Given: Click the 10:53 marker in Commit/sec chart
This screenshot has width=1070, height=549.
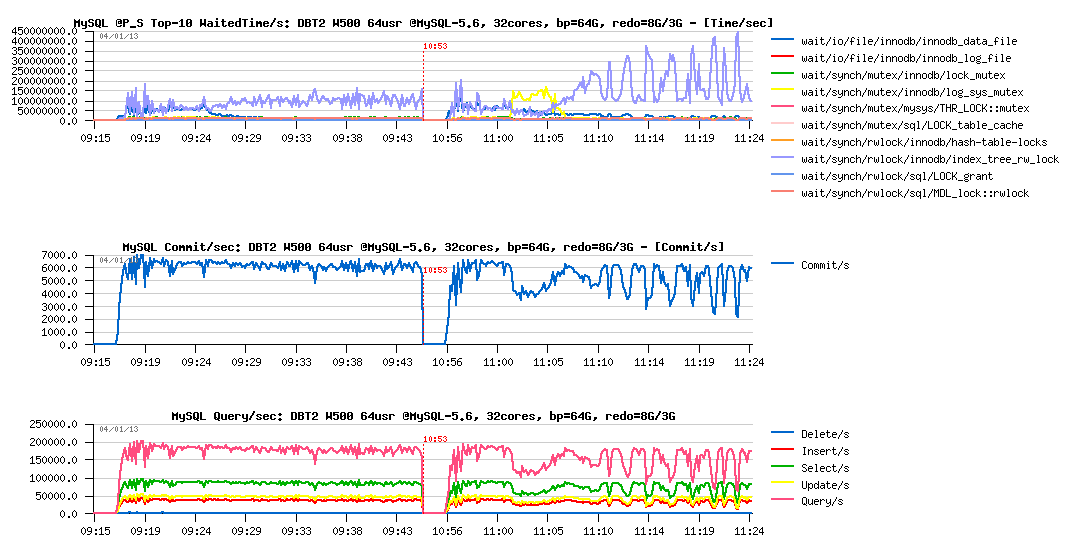Looking at the screenshot, I should [435, 270].
